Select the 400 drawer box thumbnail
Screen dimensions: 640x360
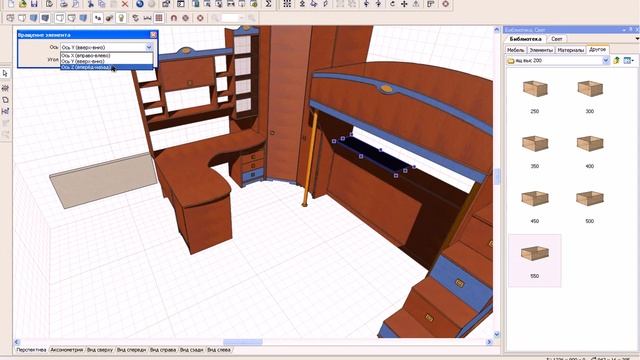(x=590, y=144)
